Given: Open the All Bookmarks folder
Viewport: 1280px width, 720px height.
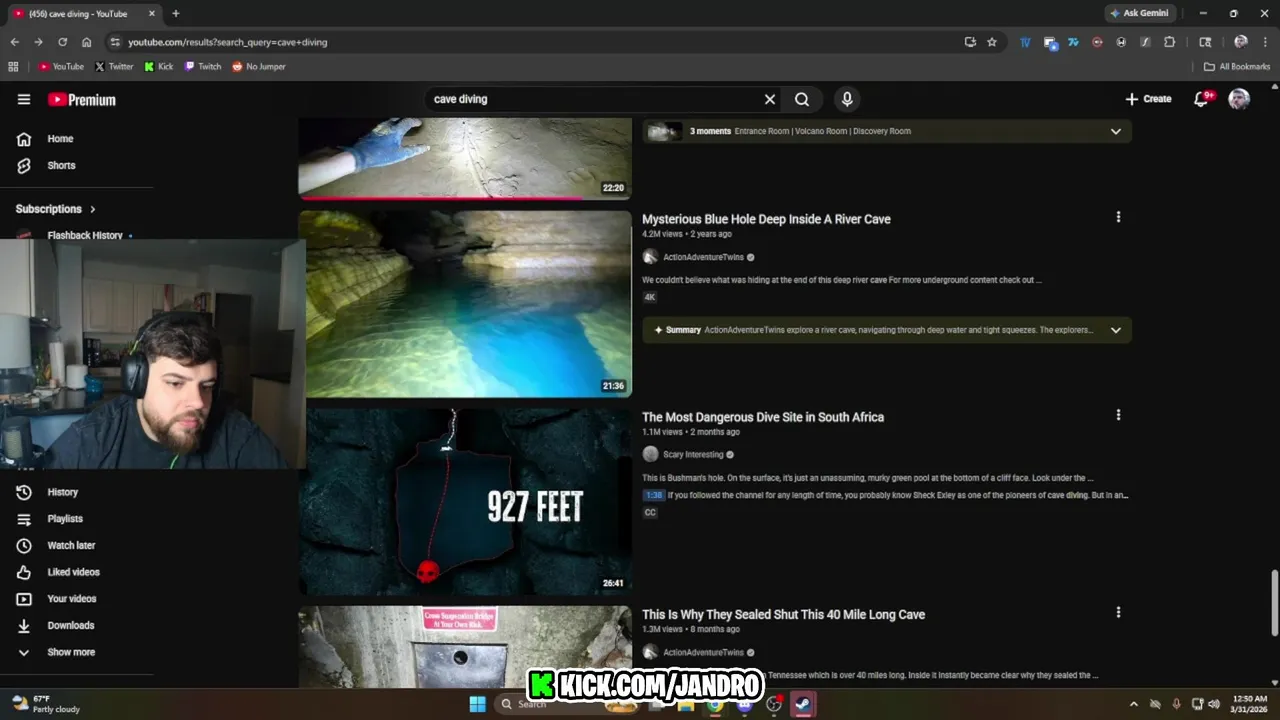Looking at the screenshot, I should [x=1237, y=67].
